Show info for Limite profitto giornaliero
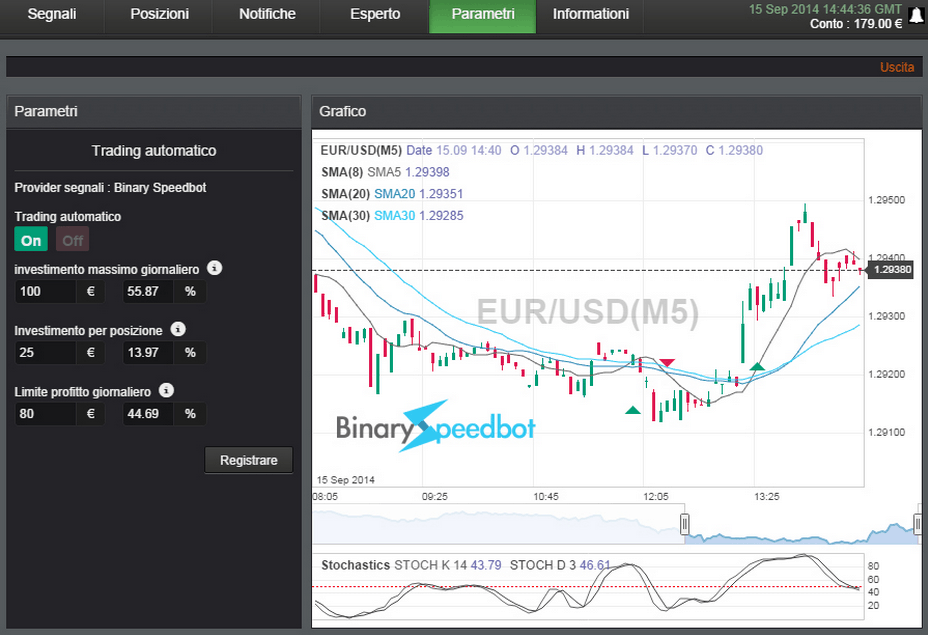Image resolution: width=928 pixels, height=635 pixels. [x=166, y=391]
